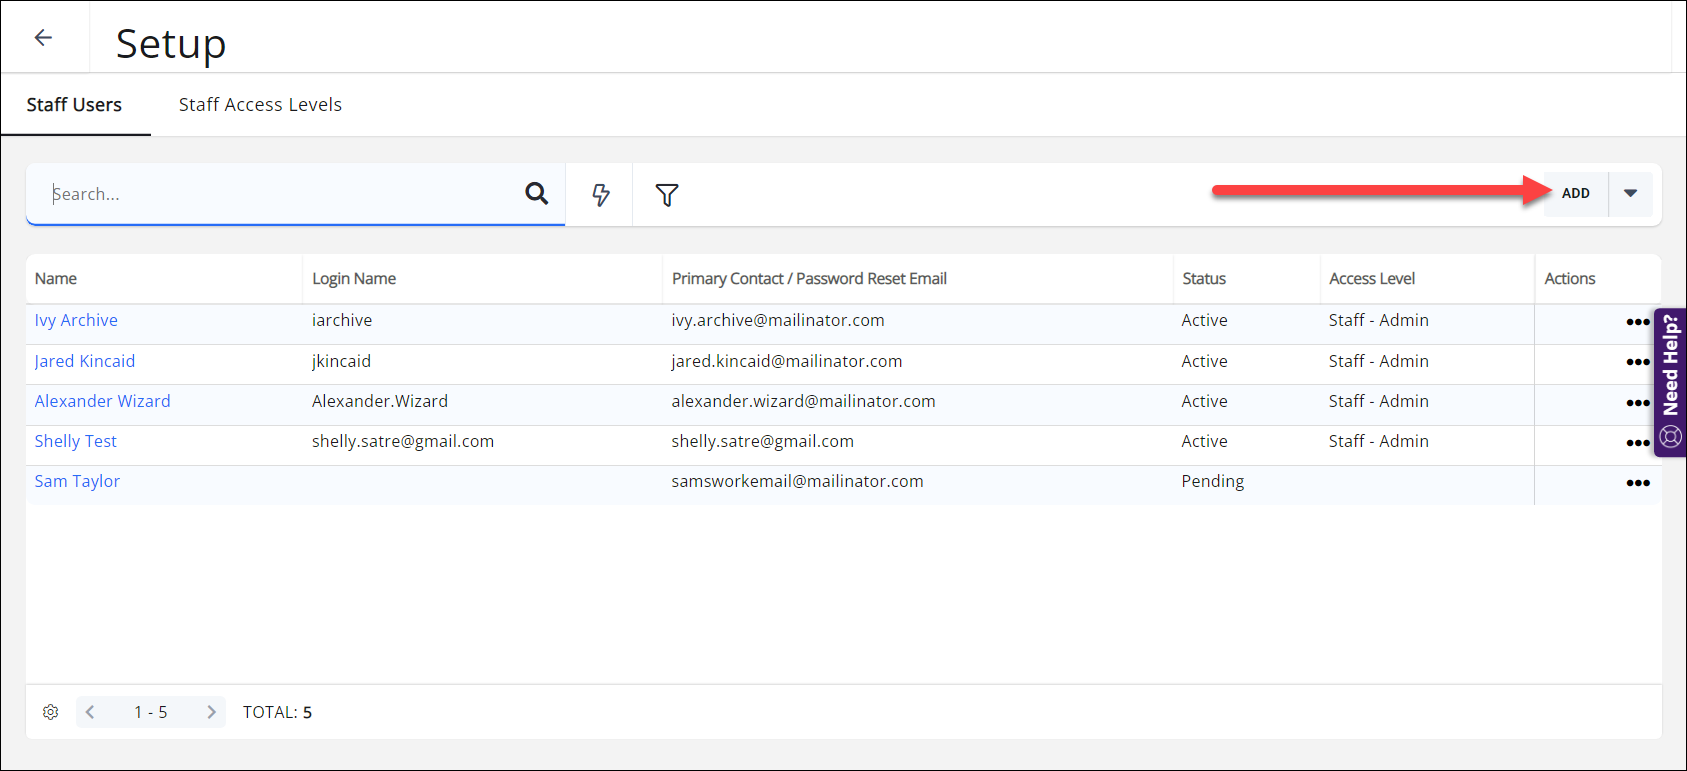The height and width of the screenshot is (771, 1687).
Task: Select jared.kincaid@mailinator.com email cell
Action: pyautogui.click(x=787, y=361)
